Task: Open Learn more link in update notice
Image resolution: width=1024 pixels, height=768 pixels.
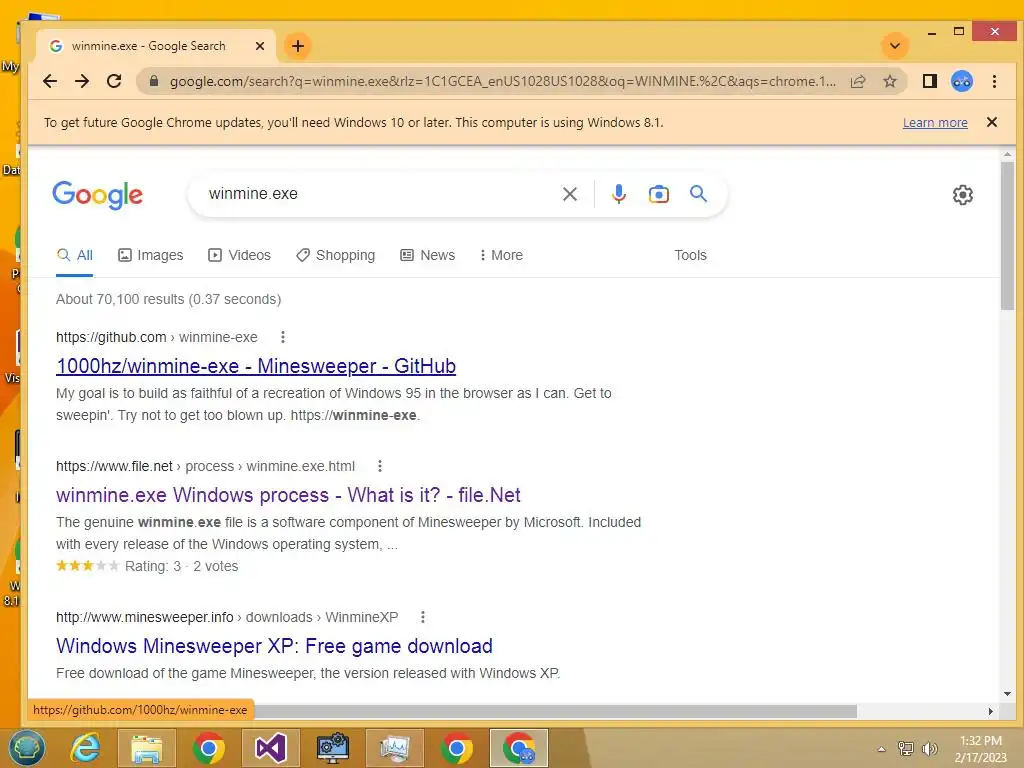Action: click(x=935, y=123)
